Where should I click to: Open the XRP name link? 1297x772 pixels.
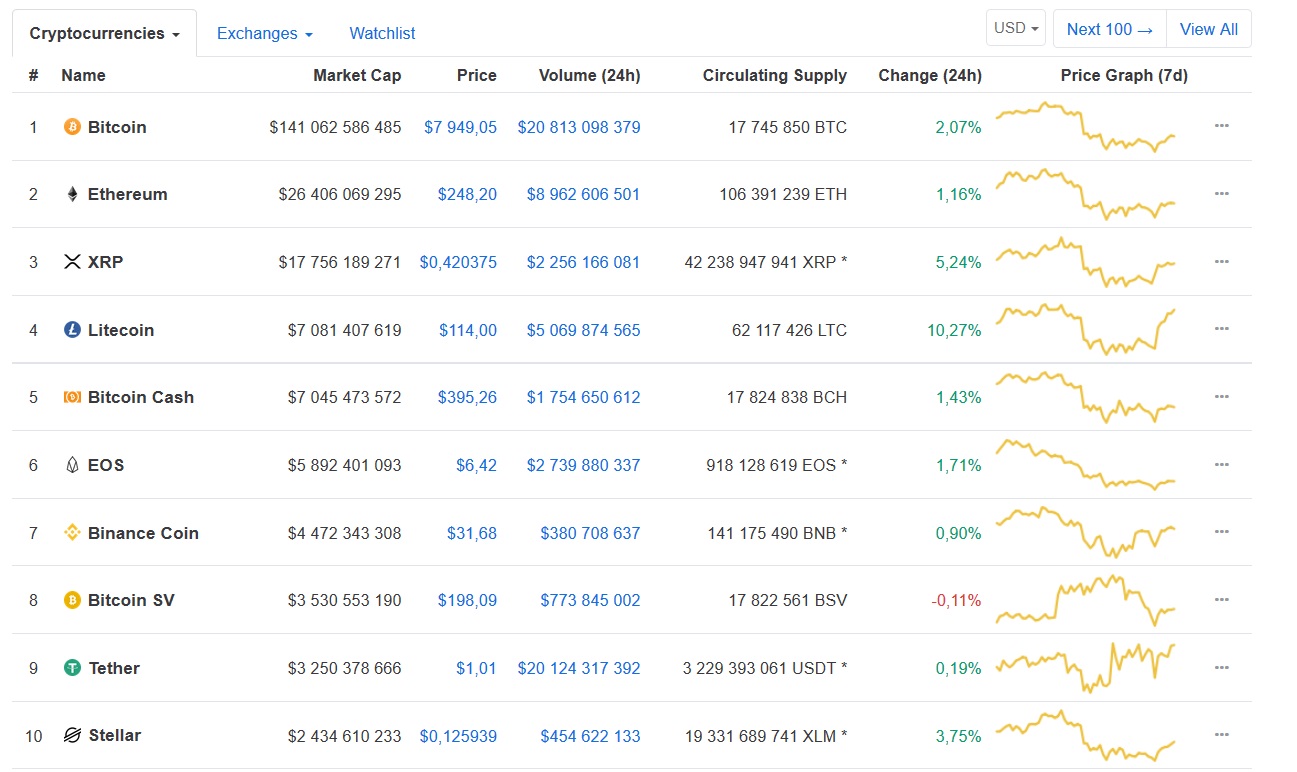106,262
